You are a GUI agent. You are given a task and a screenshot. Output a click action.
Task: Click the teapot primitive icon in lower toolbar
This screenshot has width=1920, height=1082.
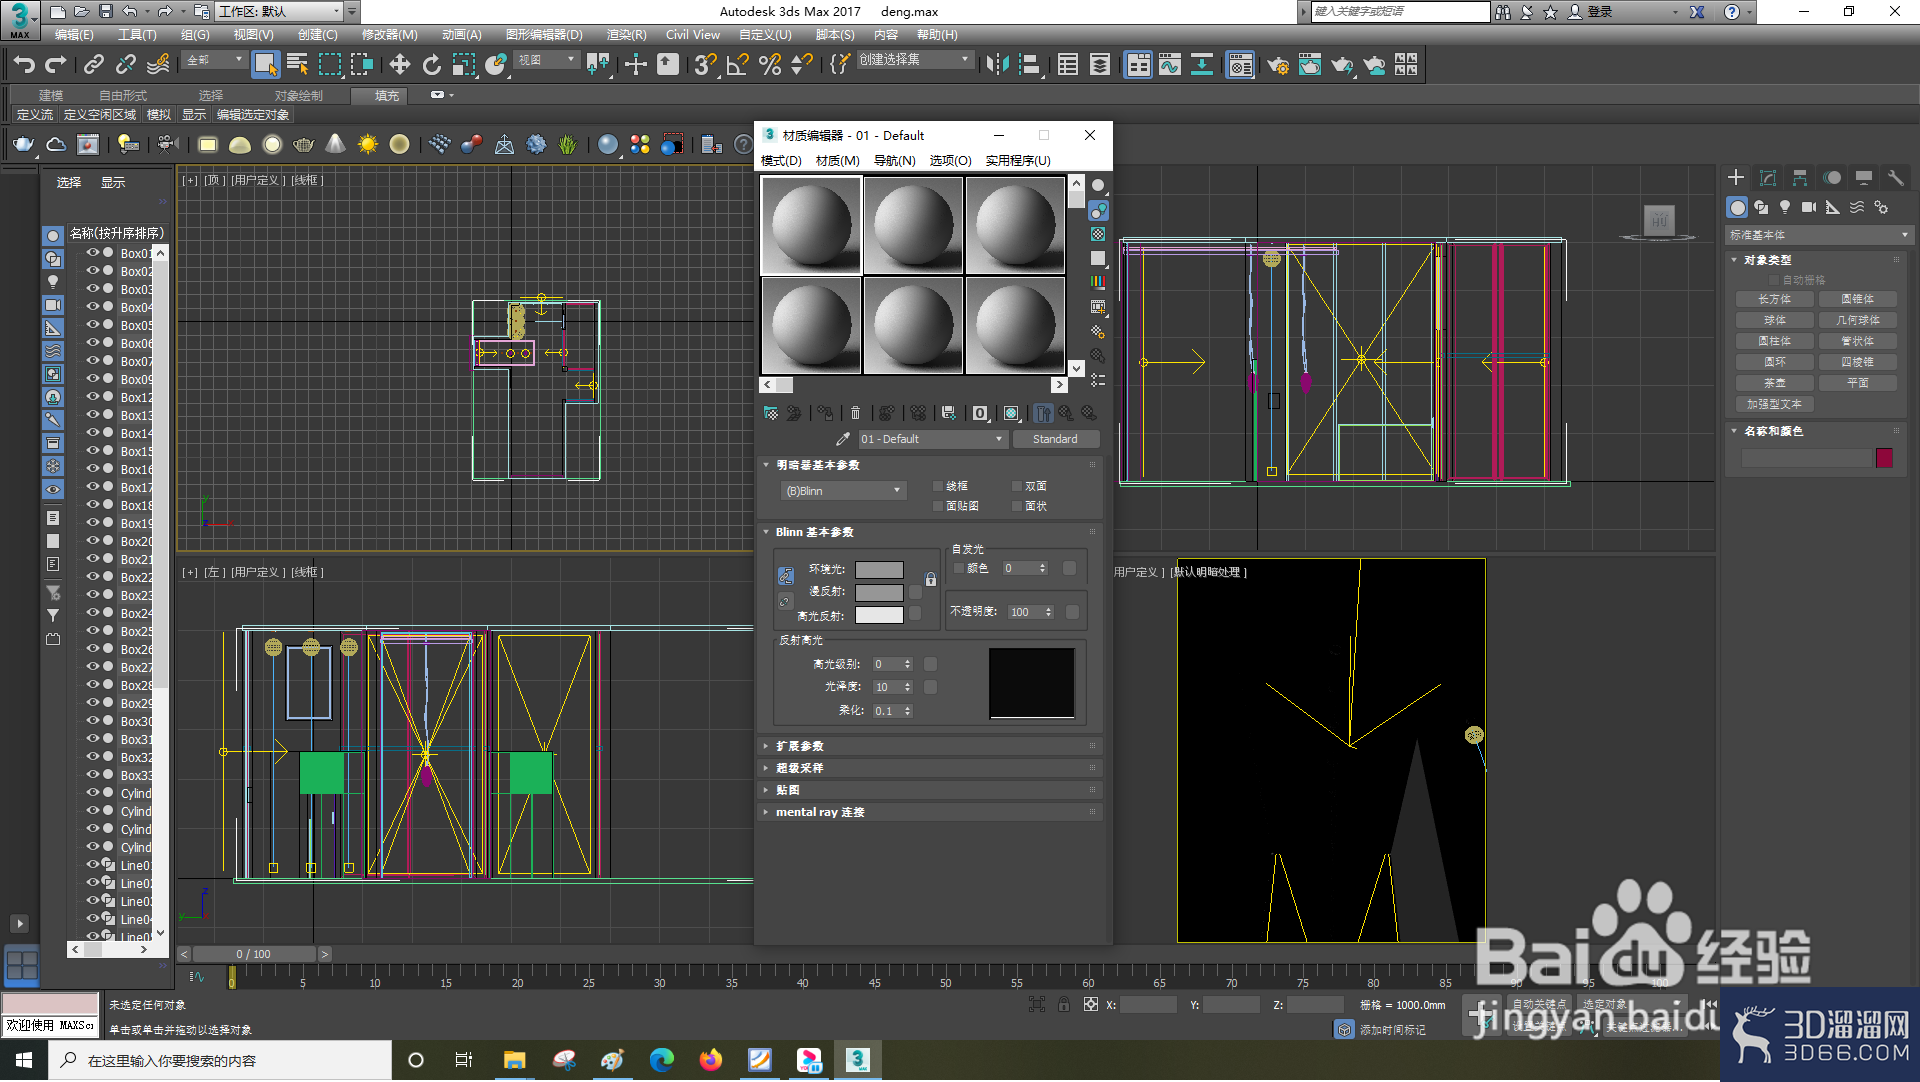(x=23, y=145)
